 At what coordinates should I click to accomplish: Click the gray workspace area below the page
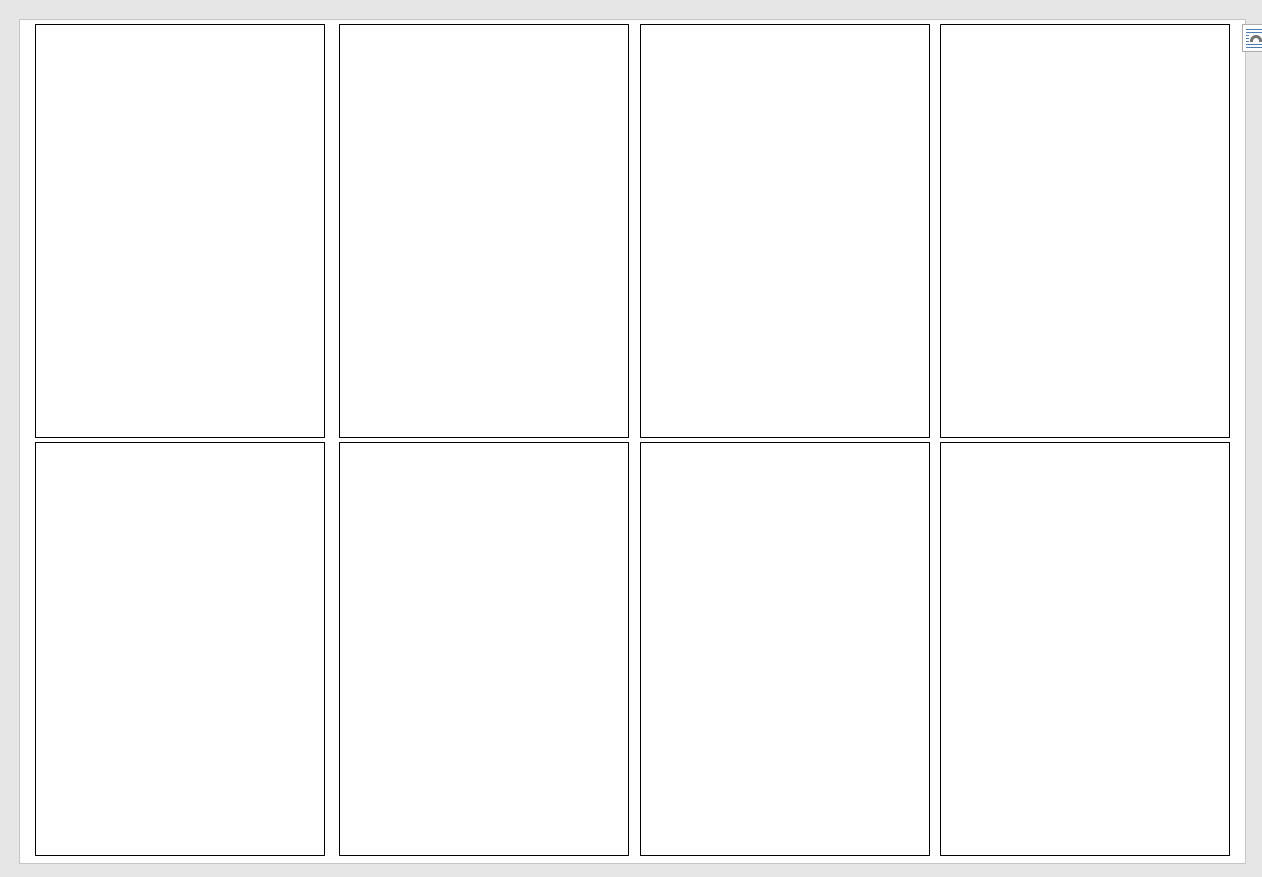click(x=630, y=870)
